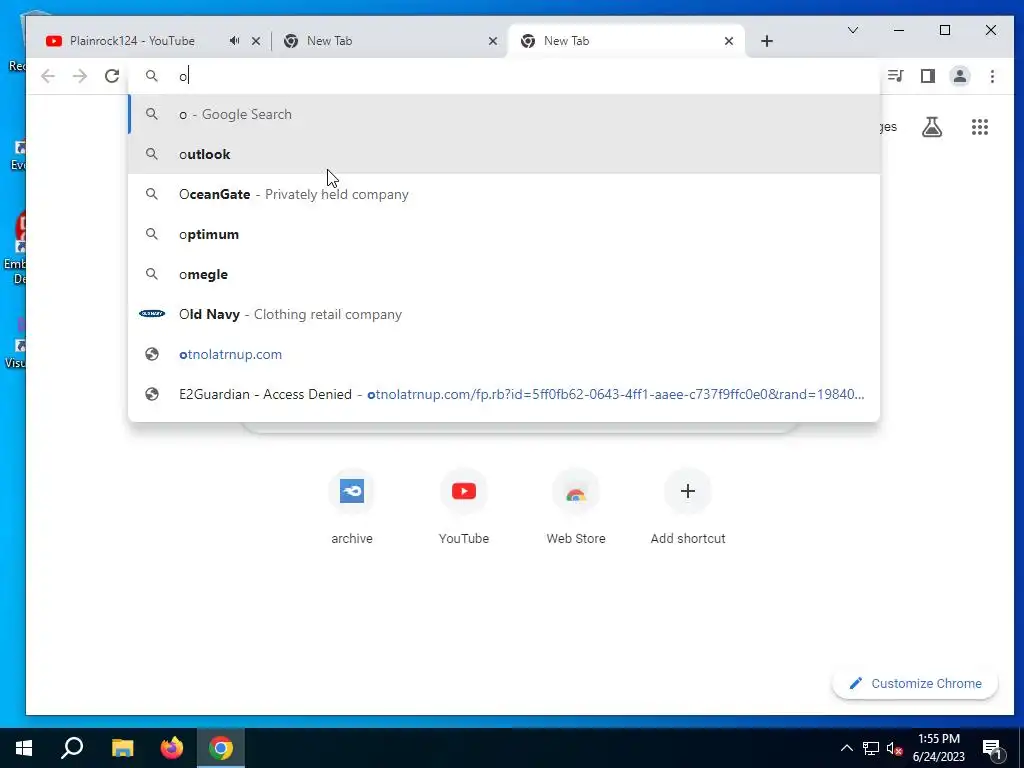1024x768 pixels.
Task: Open the Web Store shortcut
Action: [x=575, y=507]
